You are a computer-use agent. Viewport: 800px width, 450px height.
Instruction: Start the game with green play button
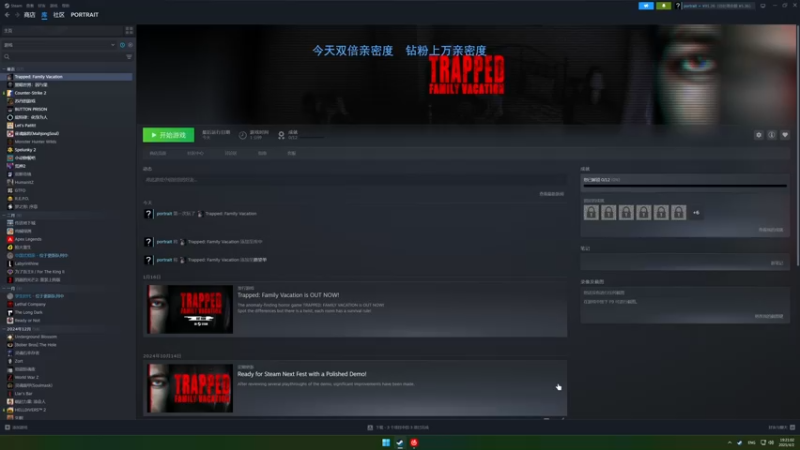click(x=168, y=135)
